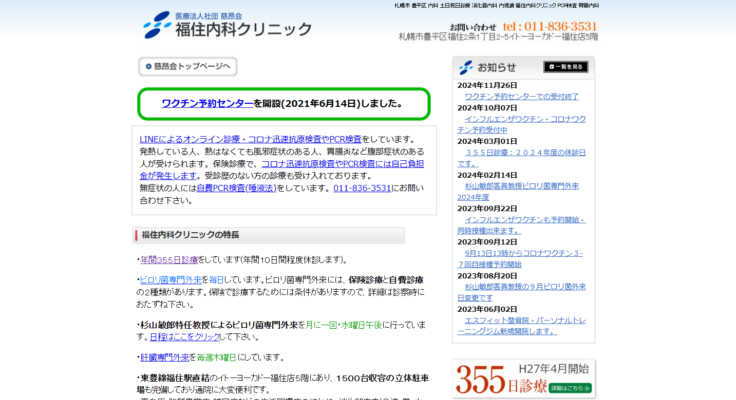Image resolution: width=736 pixels, height=400 pixels.
Task: Click the 毎日 link after ピロリ菌専門外来
Action: [x=216, y=280]
